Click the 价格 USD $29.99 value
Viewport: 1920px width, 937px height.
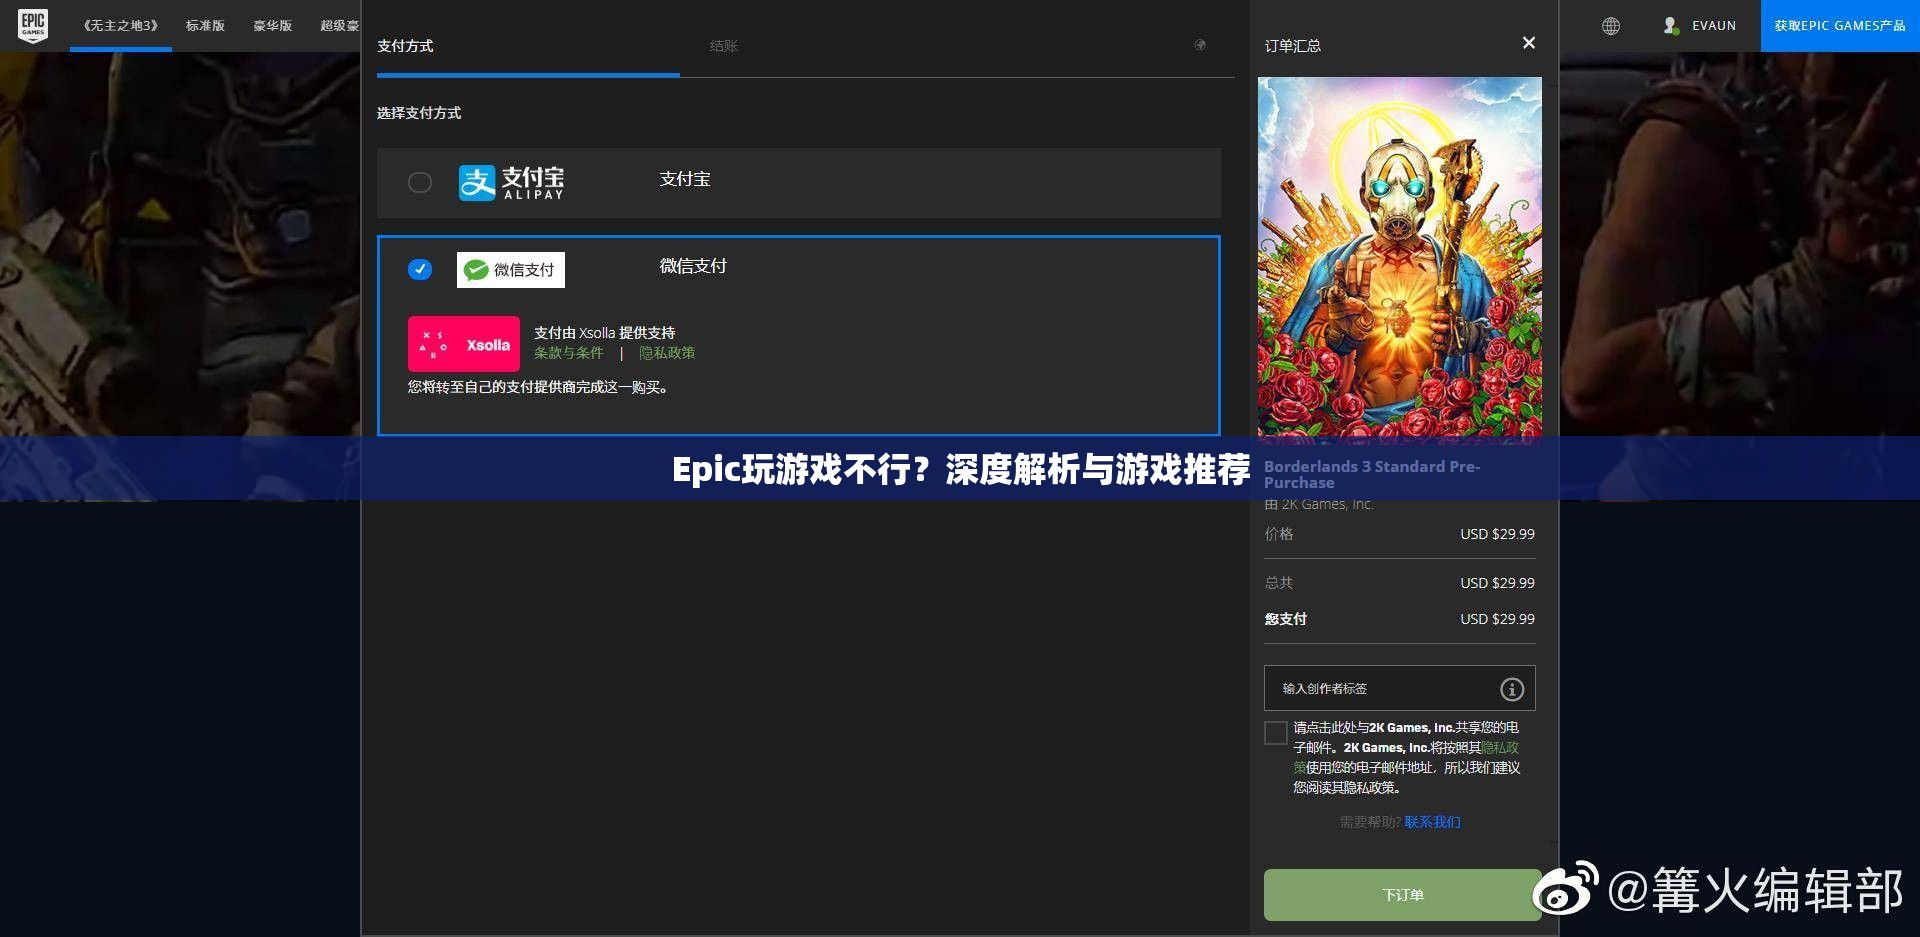tap(1497, 534)
